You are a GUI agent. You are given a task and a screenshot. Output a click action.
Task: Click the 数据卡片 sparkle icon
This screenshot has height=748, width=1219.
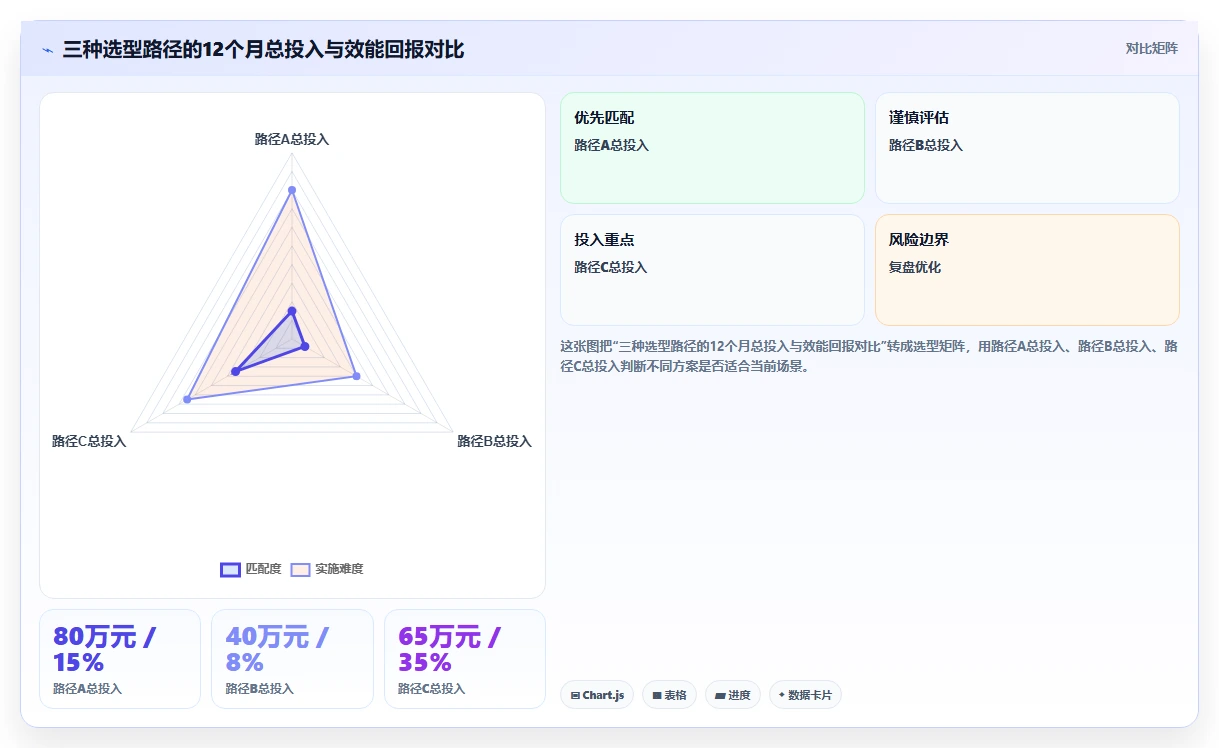pos(782,695)
